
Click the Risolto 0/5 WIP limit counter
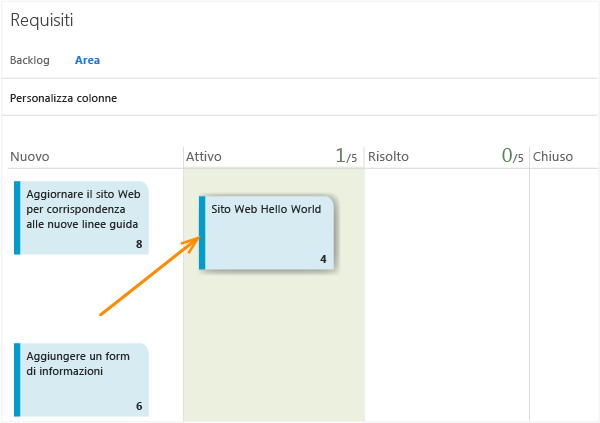click(x=512, y=156)
